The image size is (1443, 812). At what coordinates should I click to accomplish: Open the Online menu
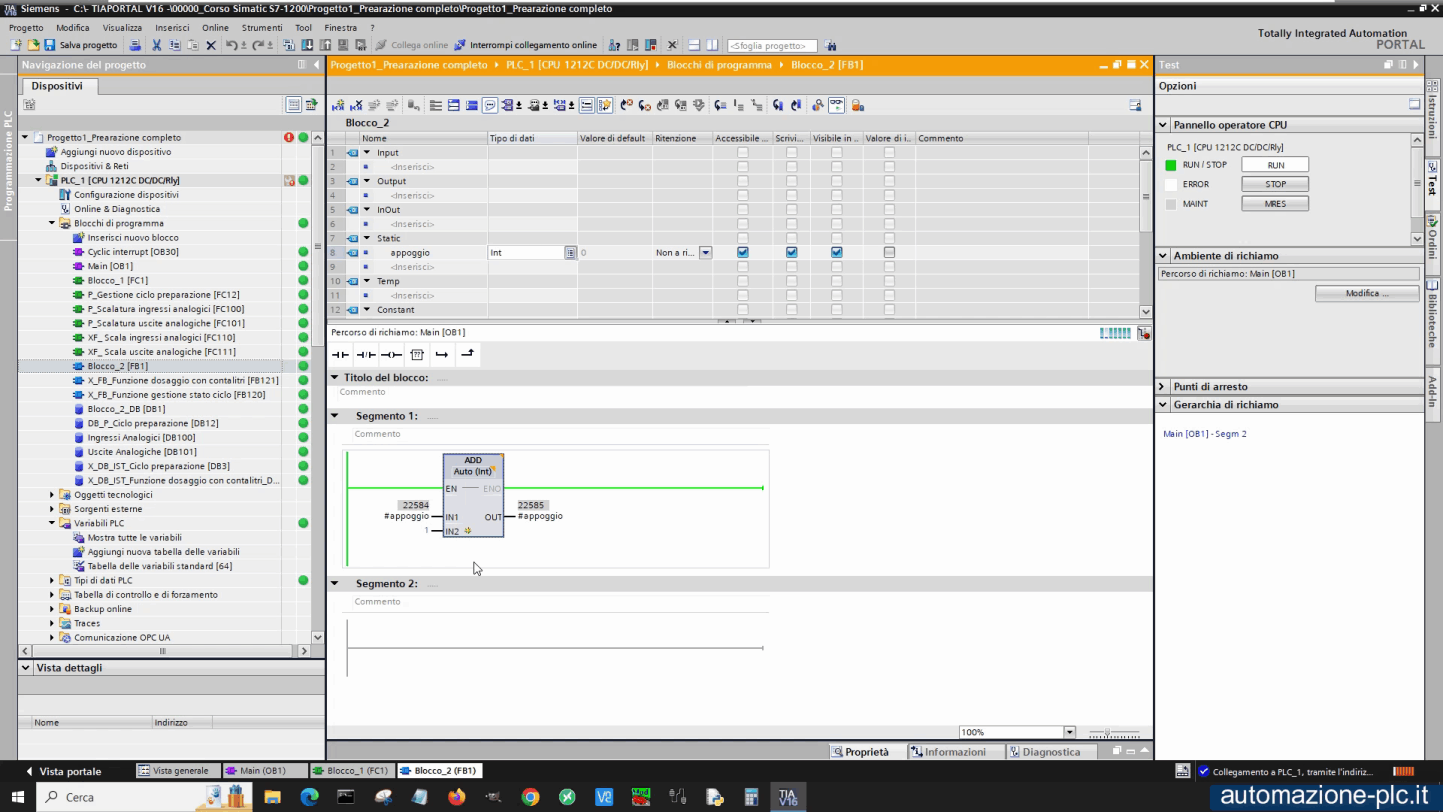click(x=216, y=27)
